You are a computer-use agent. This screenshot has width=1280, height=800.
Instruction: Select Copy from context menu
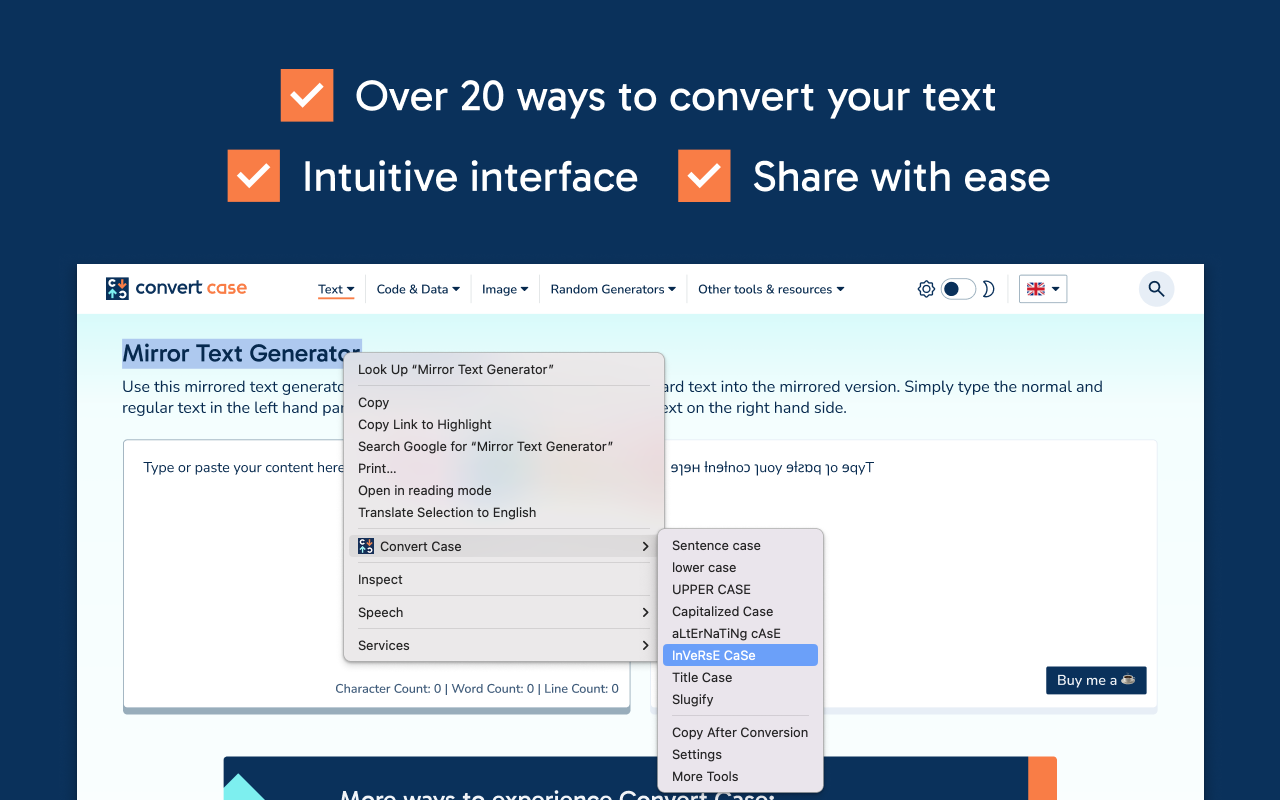(504, 402)
